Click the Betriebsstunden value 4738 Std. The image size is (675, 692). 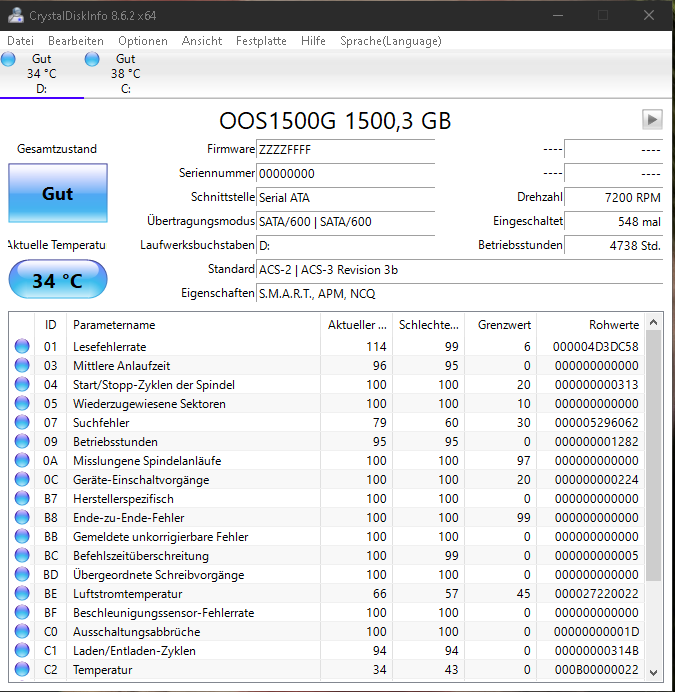pos(613,245)
